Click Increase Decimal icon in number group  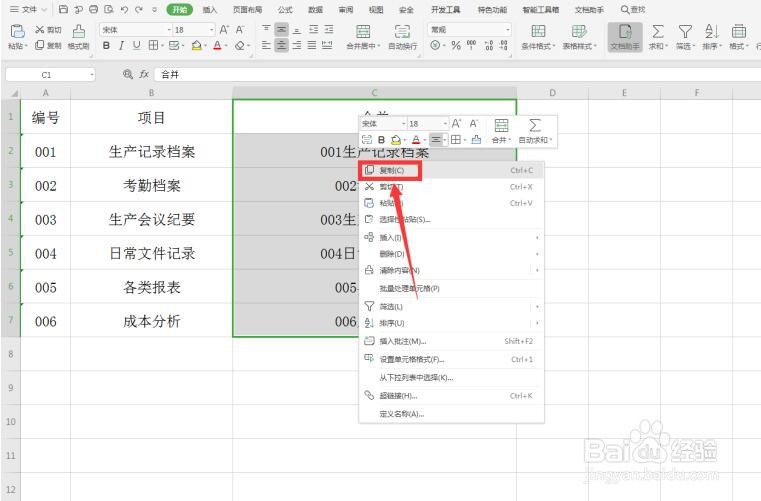tap(489, 46)
